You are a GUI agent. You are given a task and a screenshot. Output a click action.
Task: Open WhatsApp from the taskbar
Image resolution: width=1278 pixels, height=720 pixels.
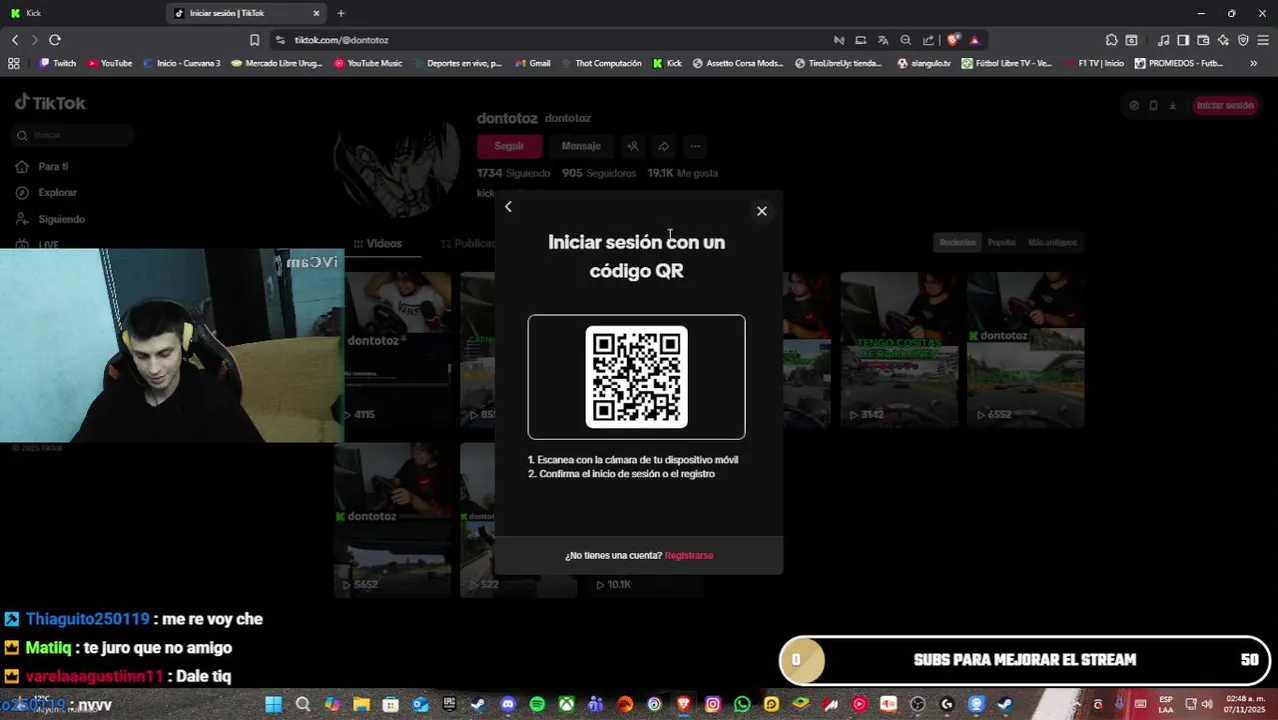(x=742, y=705)
